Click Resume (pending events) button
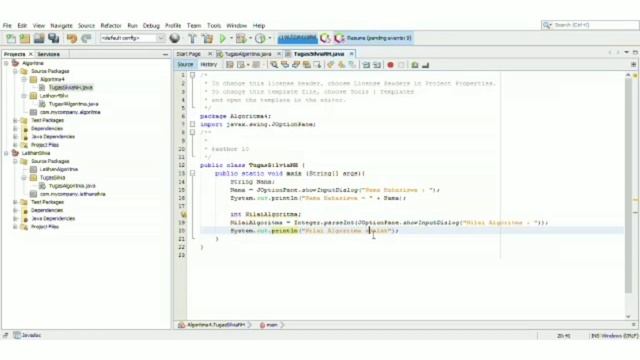This screenshot has width=640, height=360. [374, 38]
